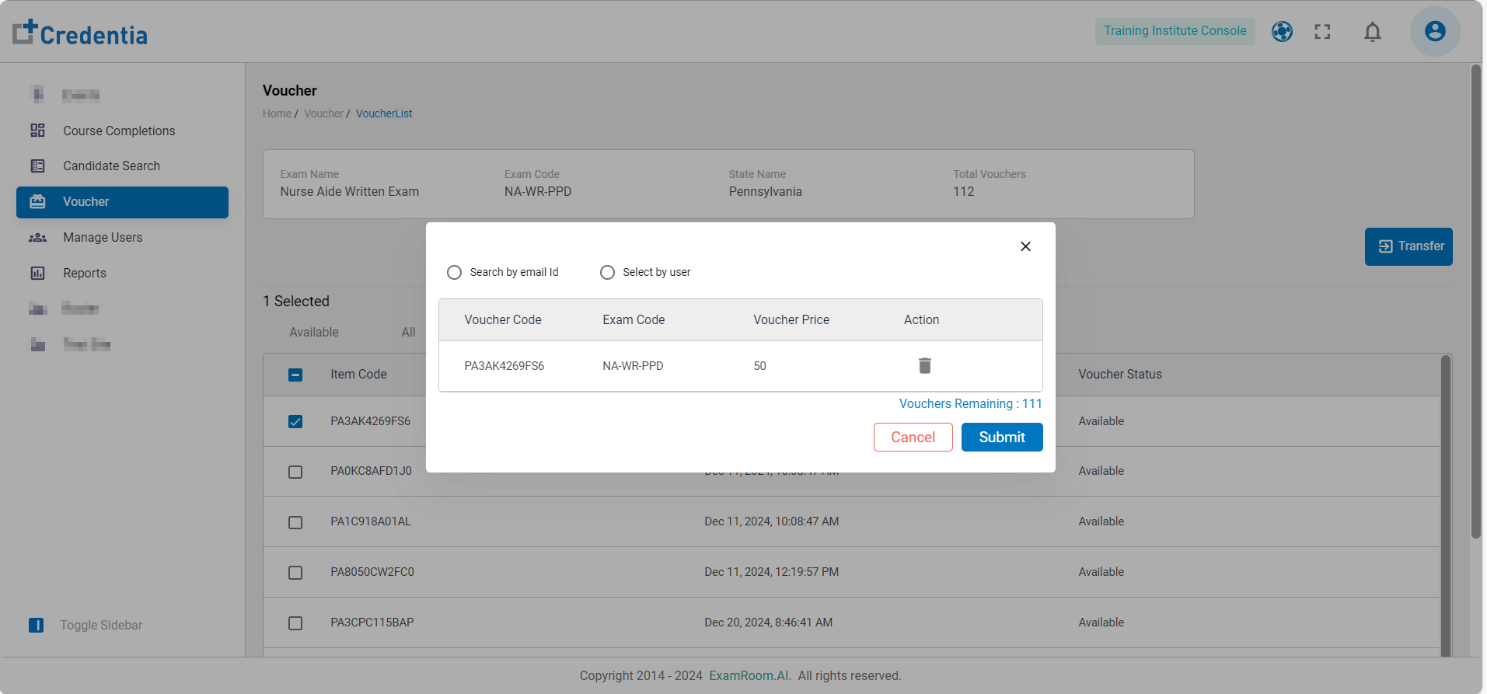Click item code PA3CPC115BAP
1487x694 pixels.
372,622
